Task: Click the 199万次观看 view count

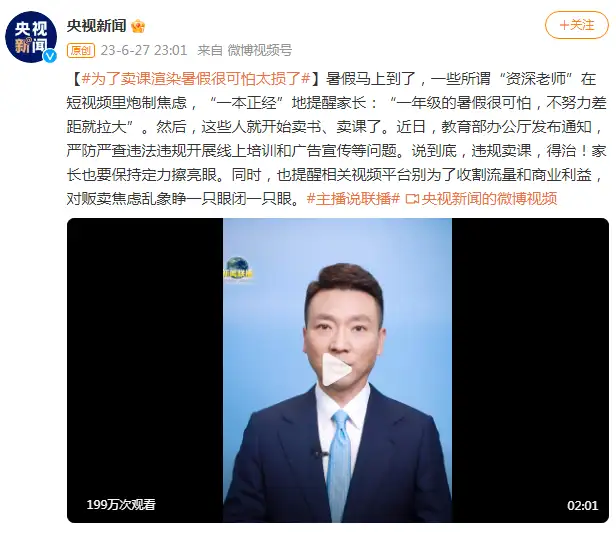Action: (x=121, y=505)
